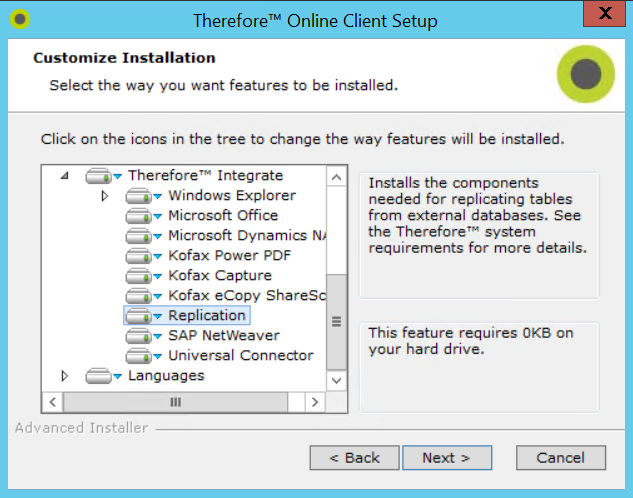Click the Replication feature drive icon
This screenshot has height=498, width=633.
(142, 316)
